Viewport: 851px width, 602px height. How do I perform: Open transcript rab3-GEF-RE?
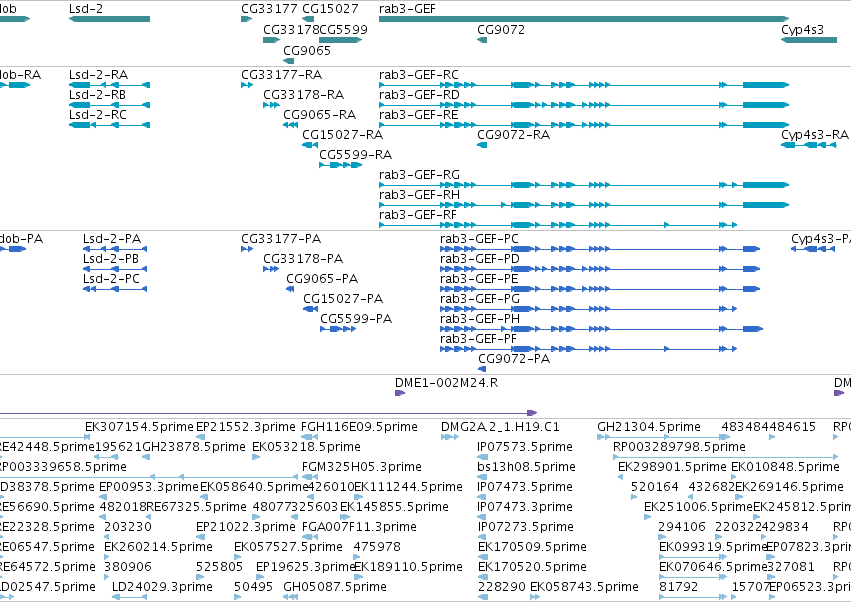tap(418, 115)
